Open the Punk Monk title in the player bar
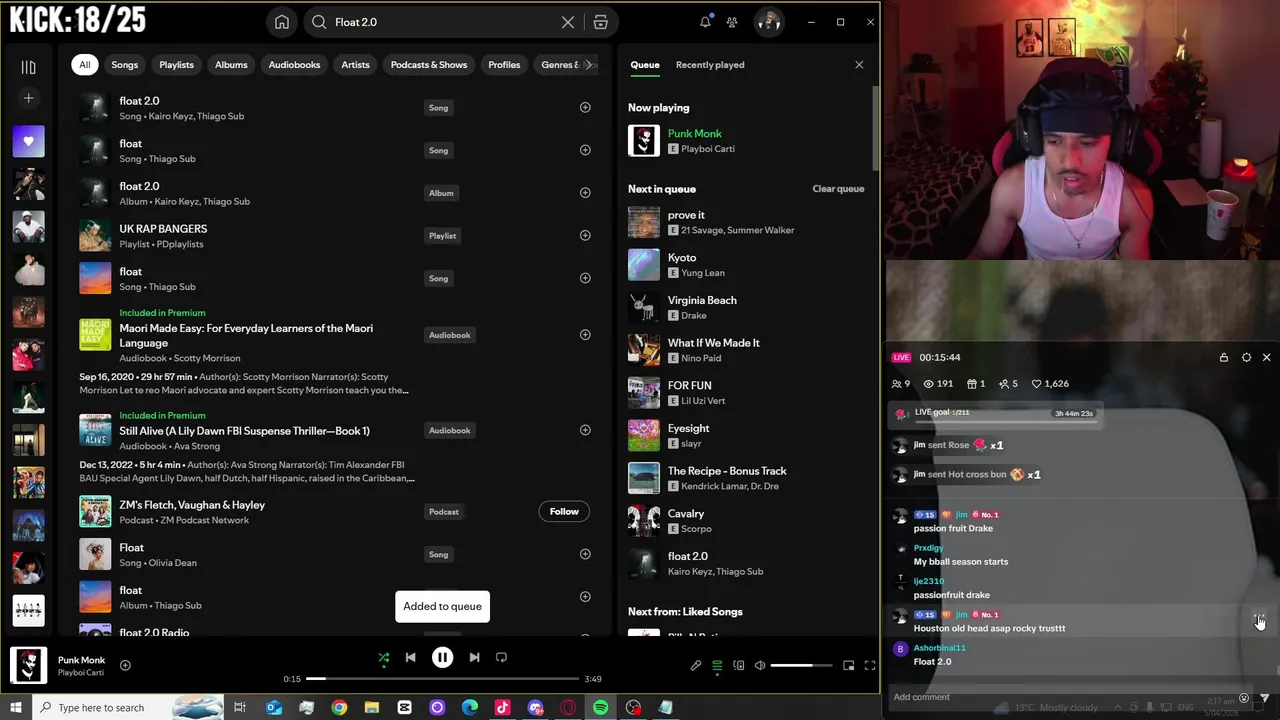Viewport: 1280px width, 720px height. click(x=81, y=660)
